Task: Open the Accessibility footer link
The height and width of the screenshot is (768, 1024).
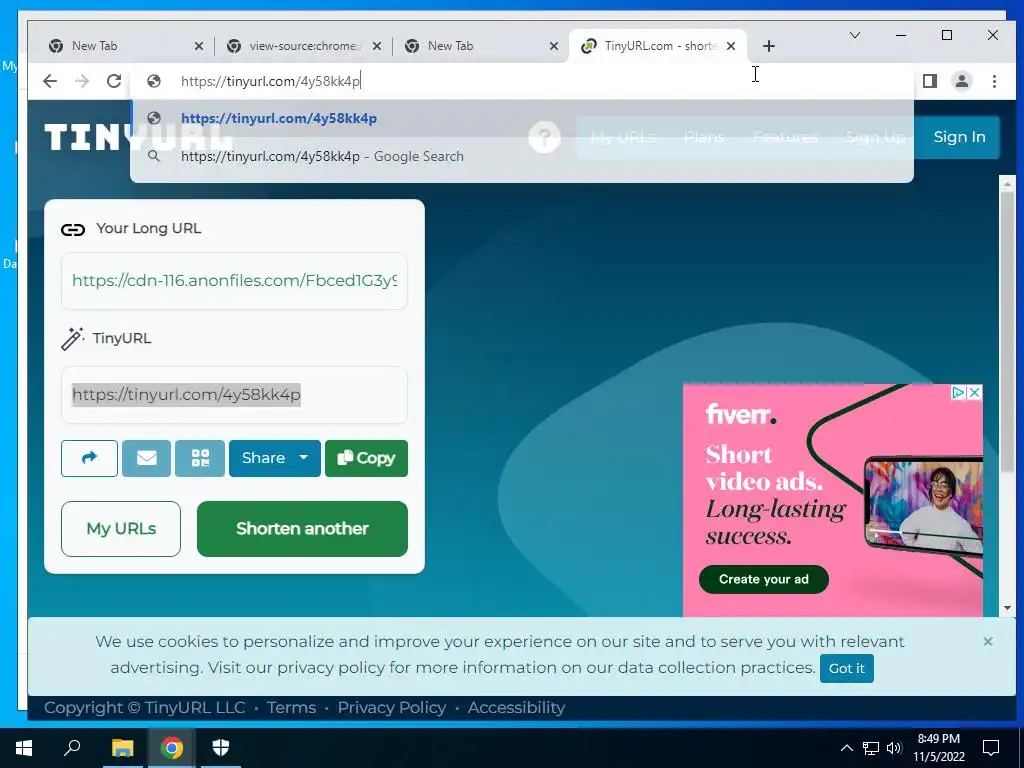Action: click(516, 708)
